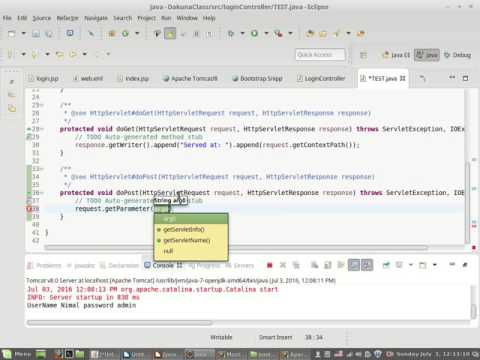Toggle the highlighted mark occurrences toolbar button
The height and width of the screenshot is (360, 480).
tap(170, 34)
